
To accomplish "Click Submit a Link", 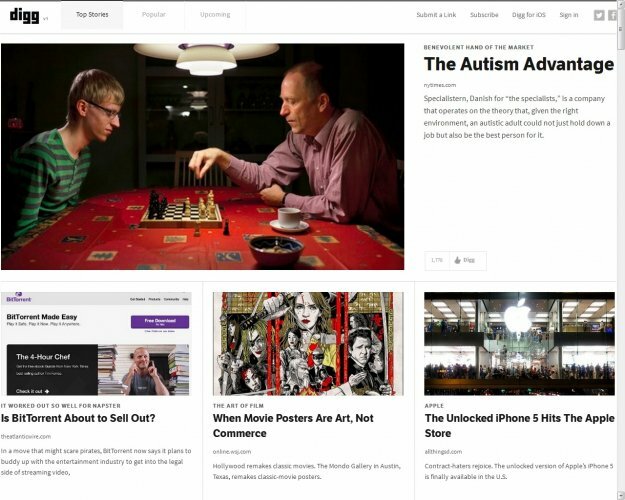I will (x=436, y=15).
